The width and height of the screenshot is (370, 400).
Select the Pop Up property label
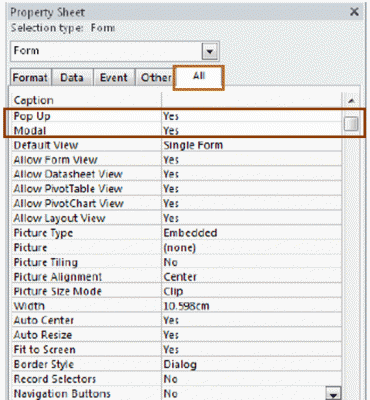[32, 116]
